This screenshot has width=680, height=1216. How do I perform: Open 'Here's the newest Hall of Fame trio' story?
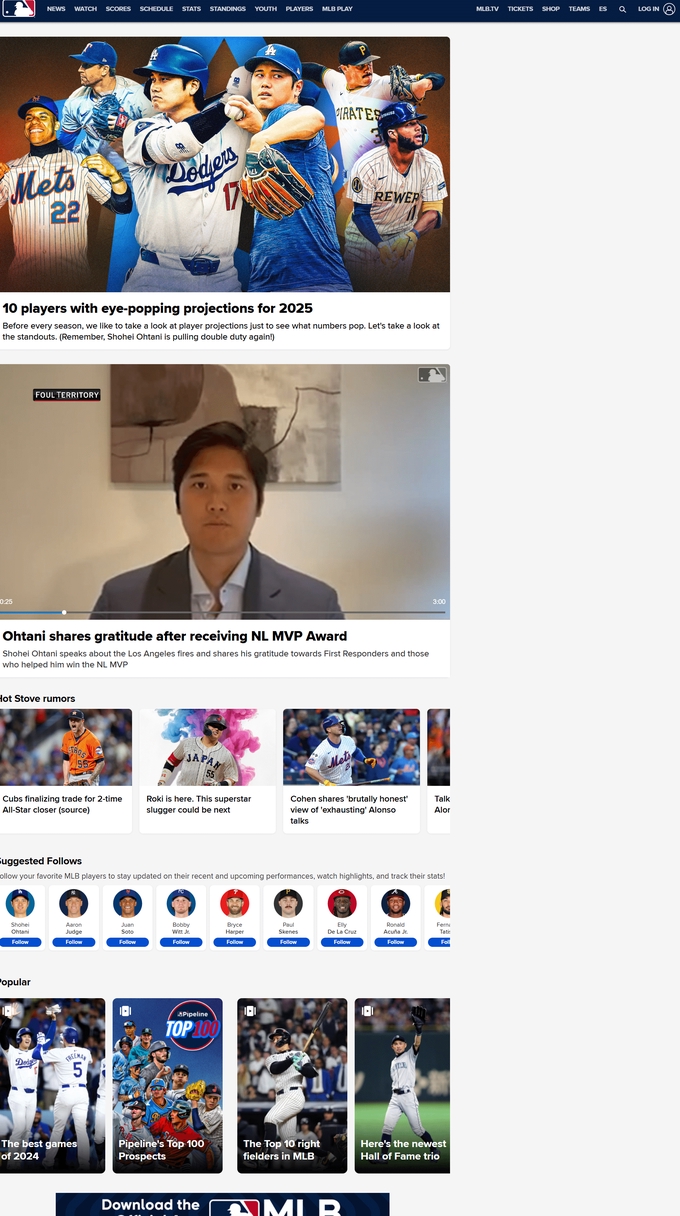[x=402, y=1085]
